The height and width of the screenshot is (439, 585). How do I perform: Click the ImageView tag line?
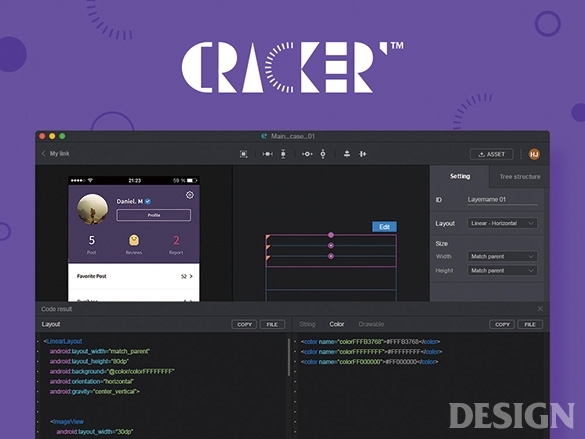point(67,421)
